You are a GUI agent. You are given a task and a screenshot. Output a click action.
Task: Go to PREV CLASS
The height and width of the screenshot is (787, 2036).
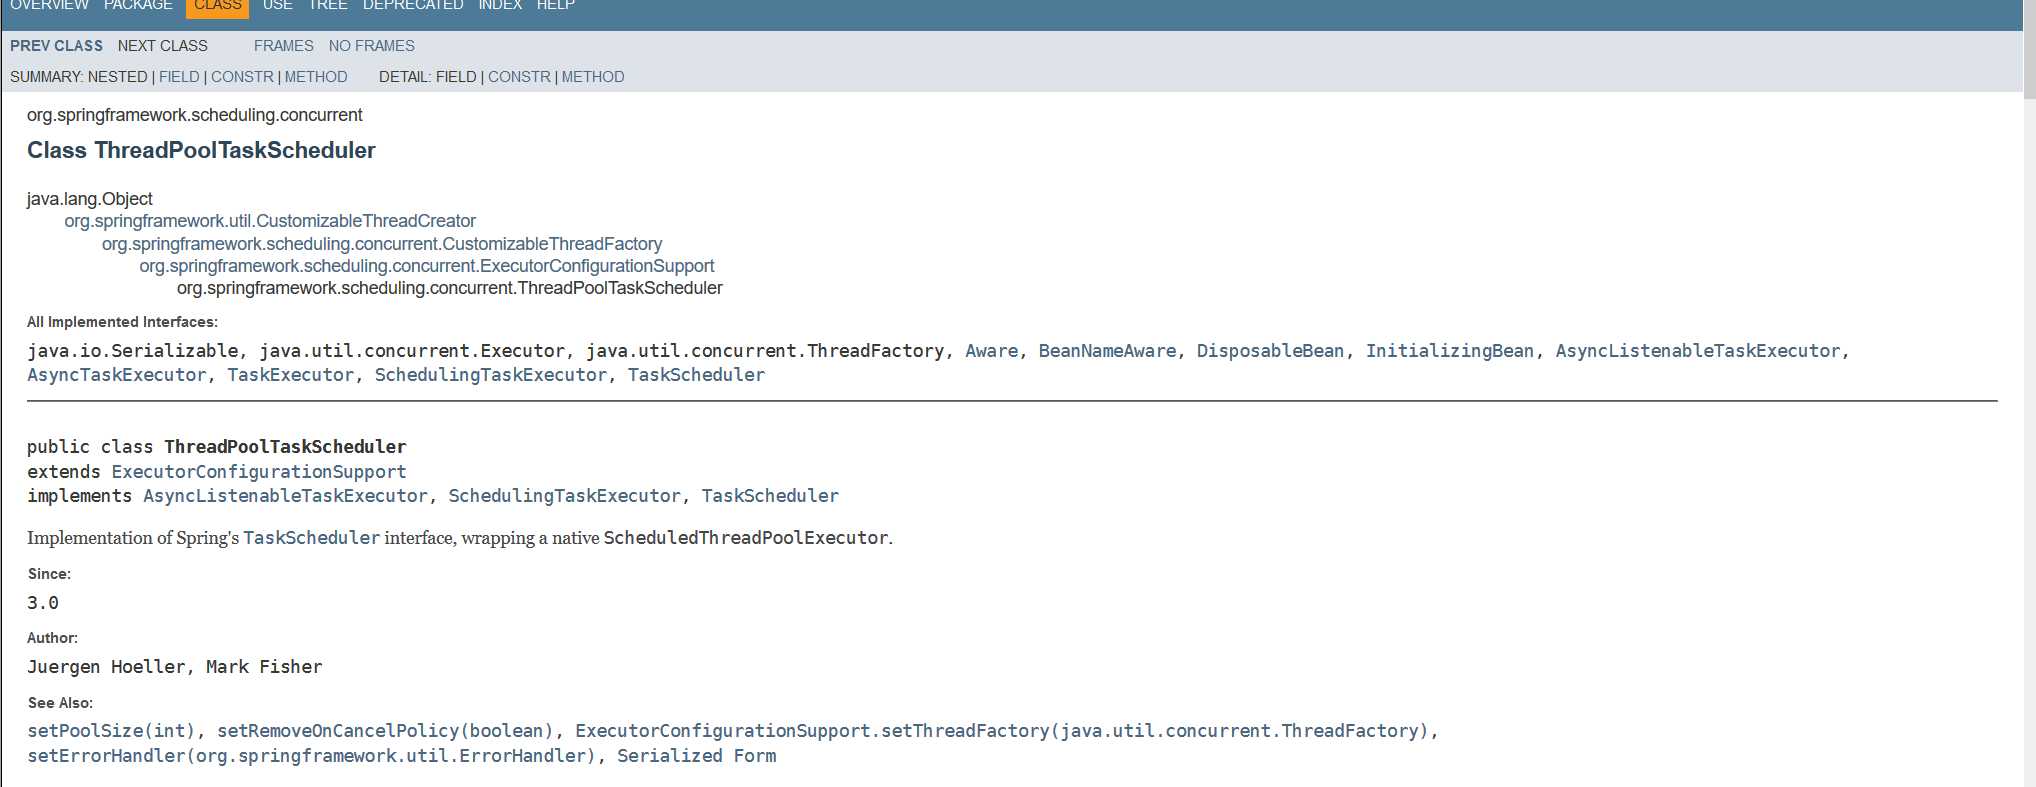pos(56,46)
